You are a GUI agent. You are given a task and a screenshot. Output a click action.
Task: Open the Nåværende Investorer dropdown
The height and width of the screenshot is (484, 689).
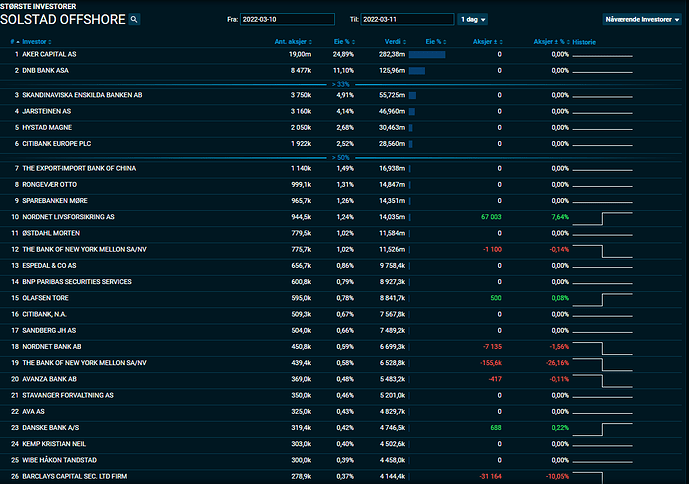pyautogui.click(x=642, y=19)
